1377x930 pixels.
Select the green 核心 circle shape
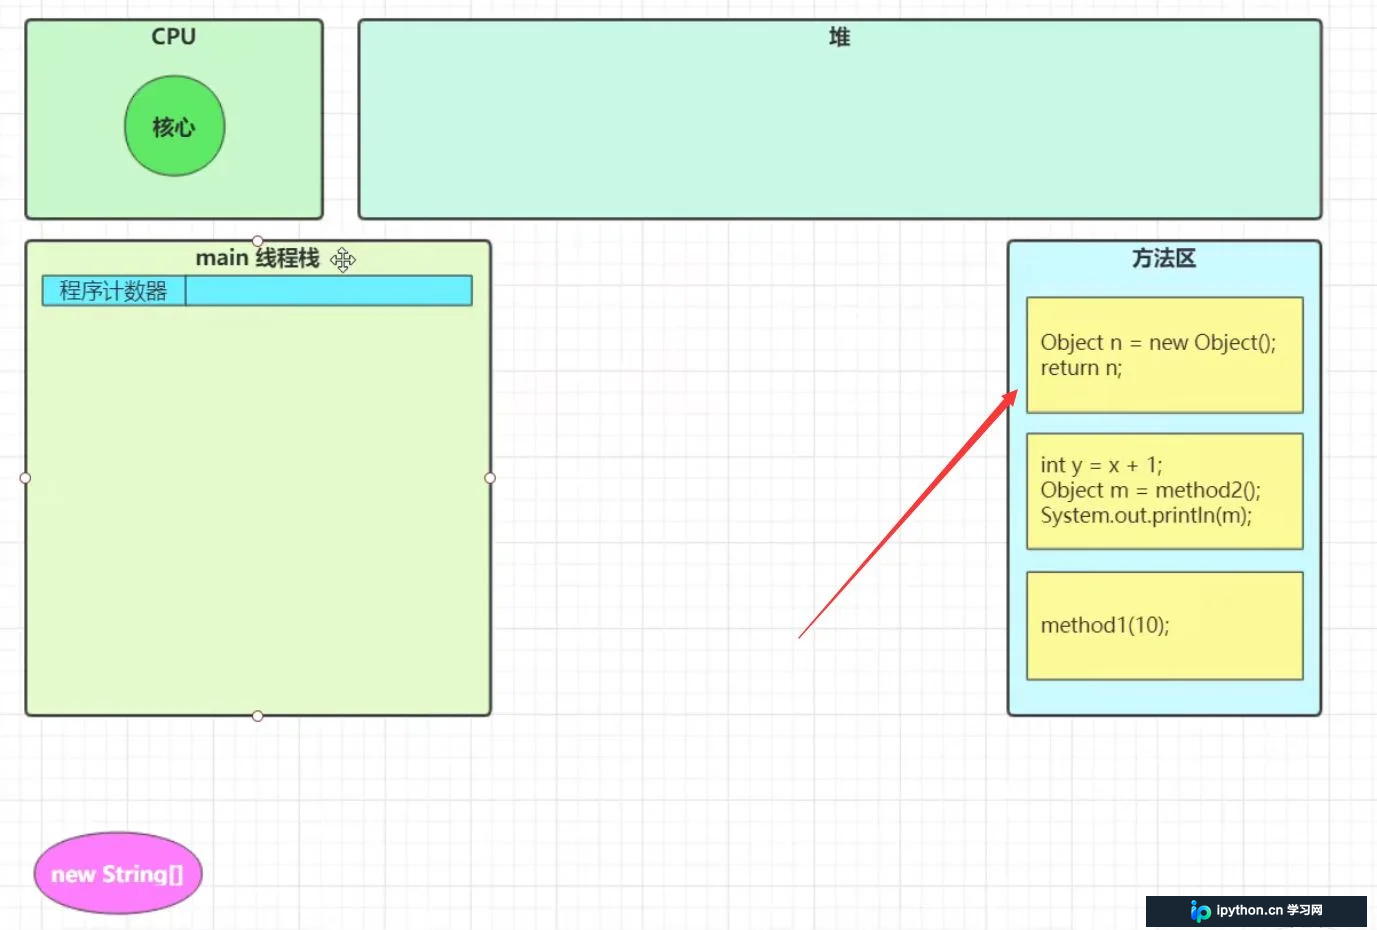click(175, 126)
